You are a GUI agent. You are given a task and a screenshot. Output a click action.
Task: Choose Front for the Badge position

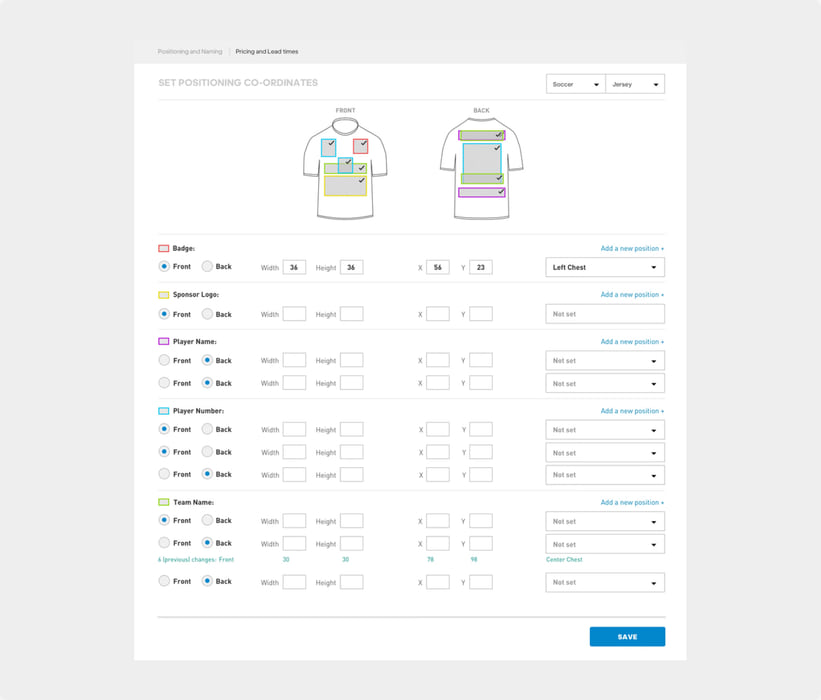click(x=164, y=266)
